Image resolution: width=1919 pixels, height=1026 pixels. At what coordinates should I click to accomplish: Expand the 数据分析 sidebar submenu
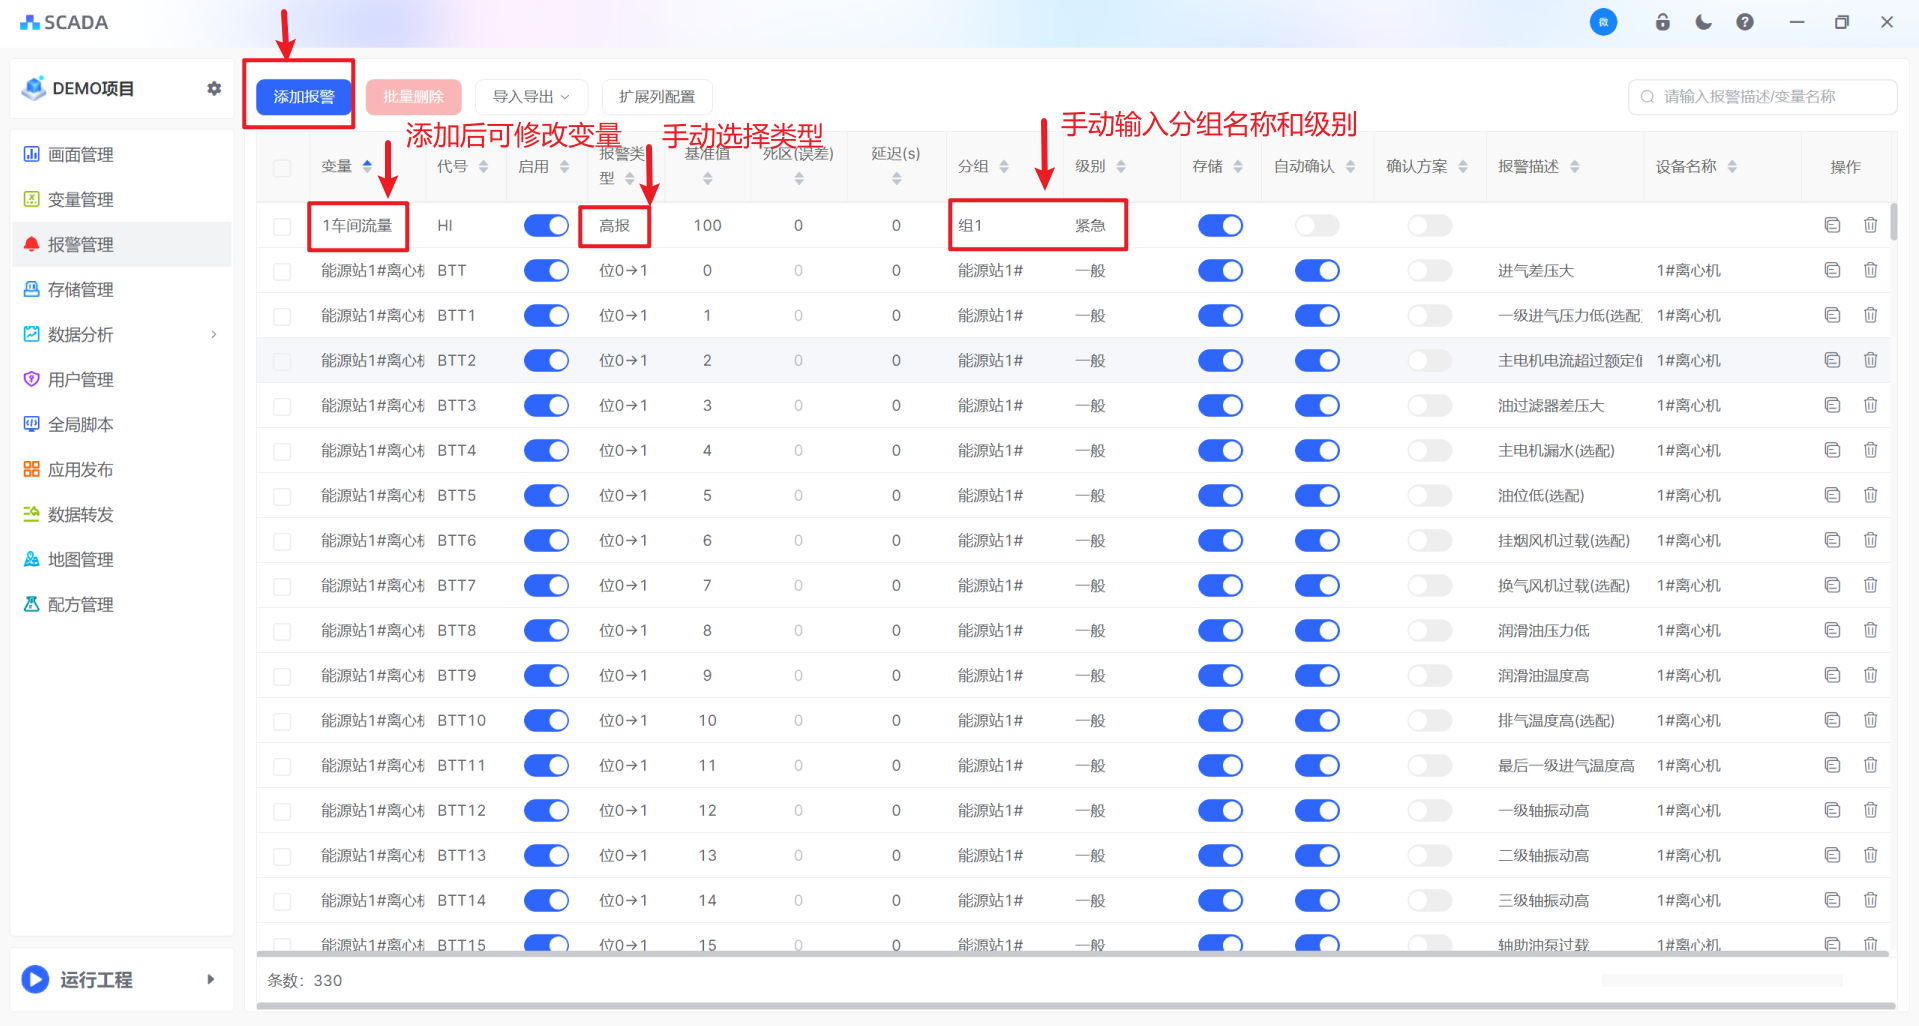coord(213,334)
